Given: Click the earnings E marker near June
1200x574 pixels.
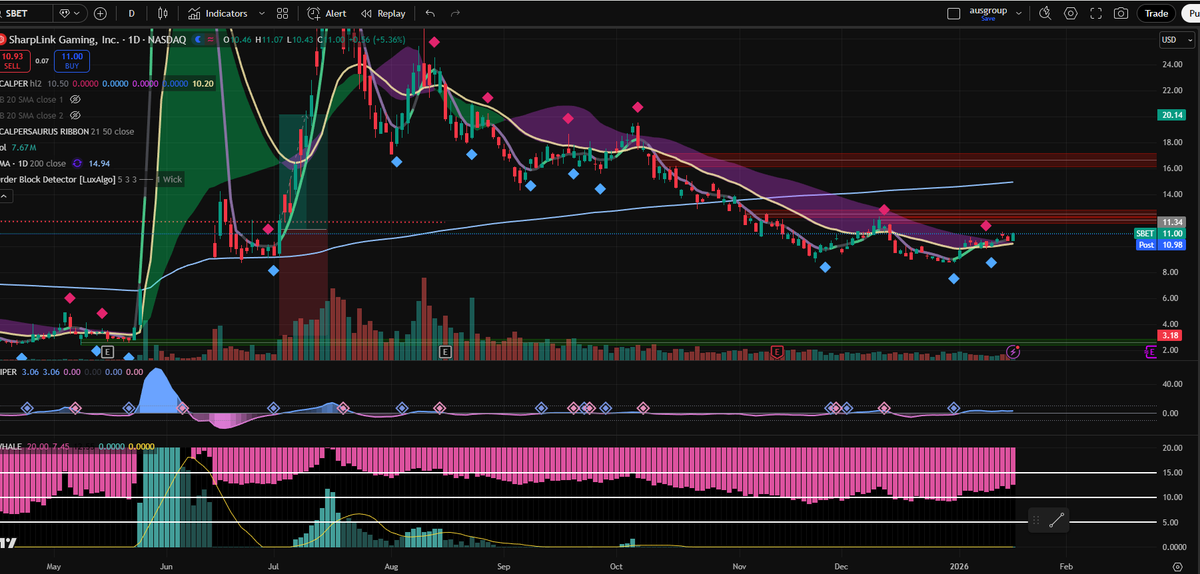Looking at the screenshot, I should point(108,352).
